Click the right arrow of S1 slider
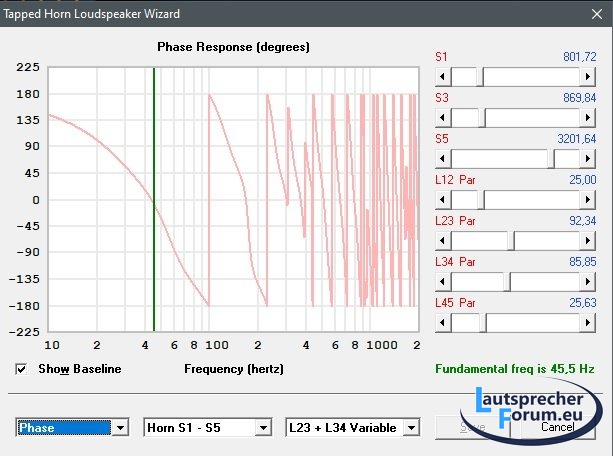The image size is (613, 456). (589, 77)
